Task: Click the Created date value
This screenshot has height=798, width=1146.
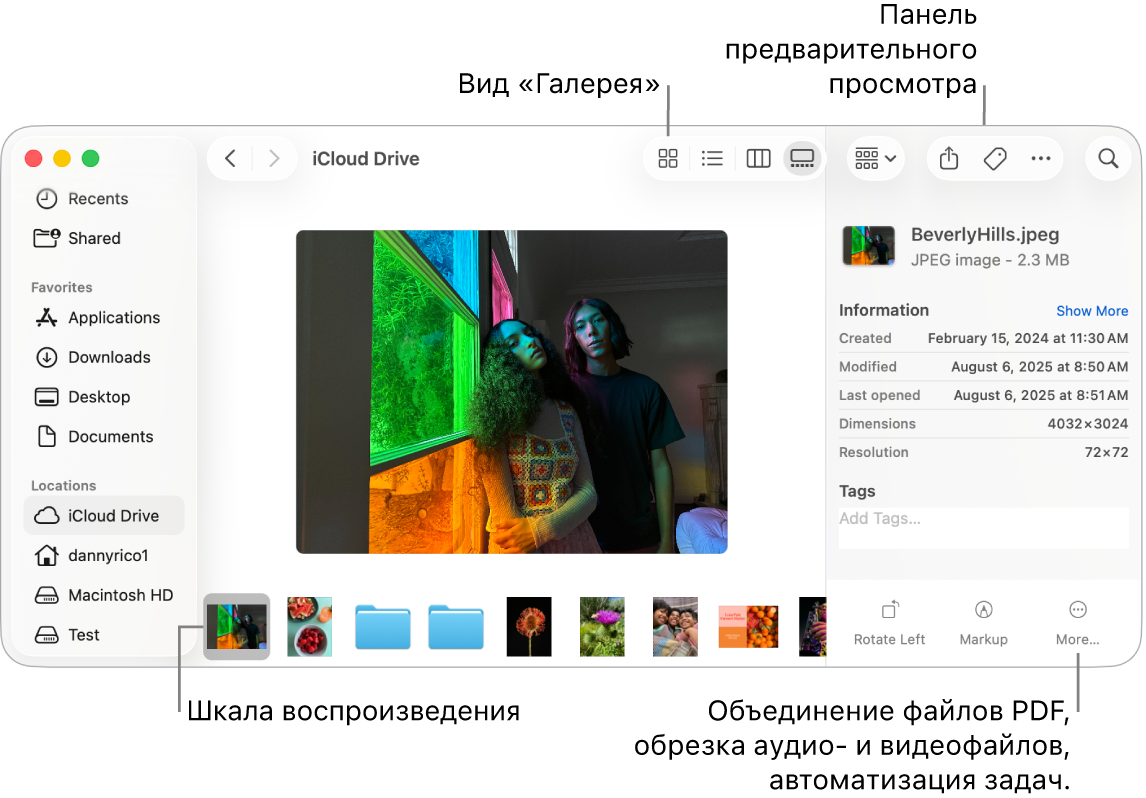Action: (1028, 338)
